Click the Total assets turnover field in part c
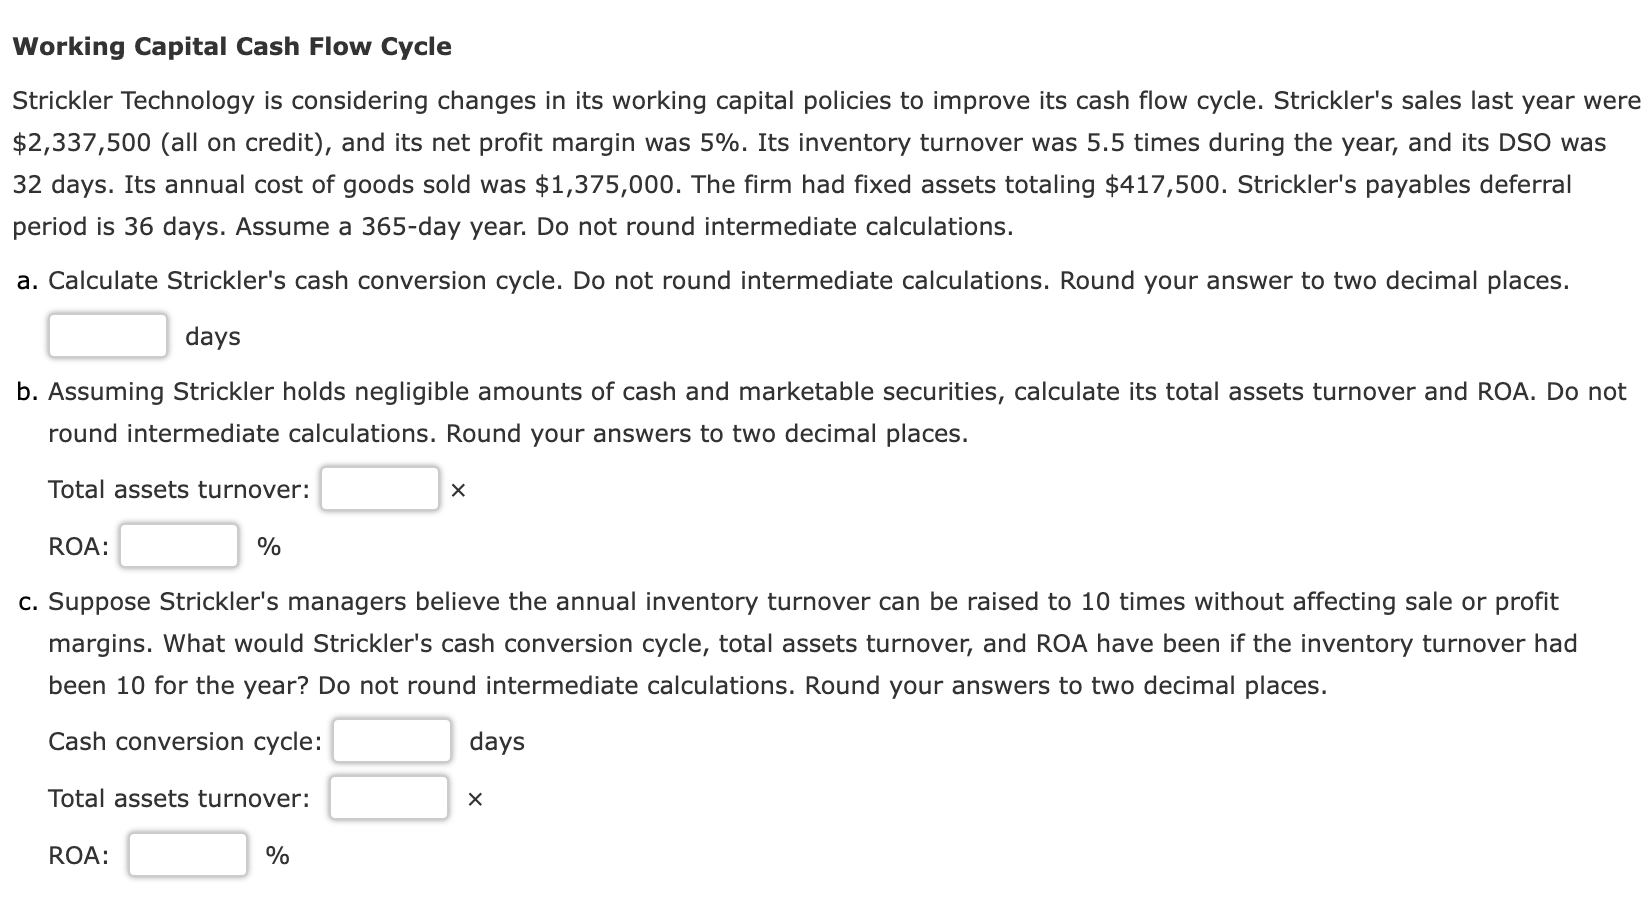The image size is (1650, 910). coord(388,797)
